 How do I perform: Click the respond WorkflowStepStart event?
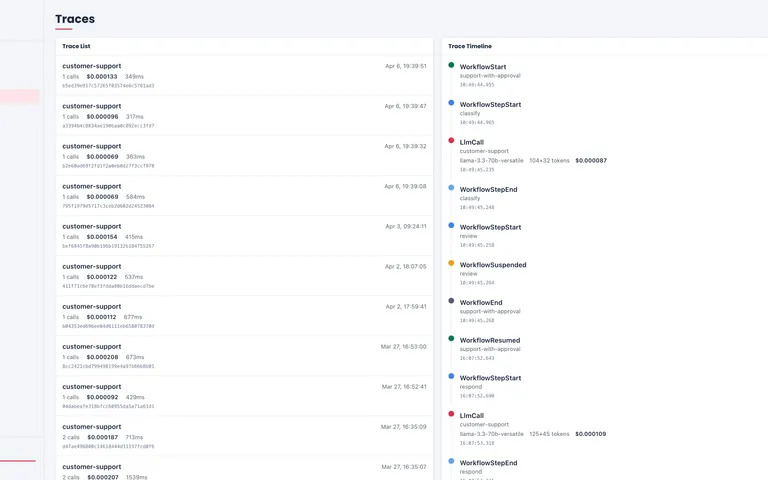(490, 378)
